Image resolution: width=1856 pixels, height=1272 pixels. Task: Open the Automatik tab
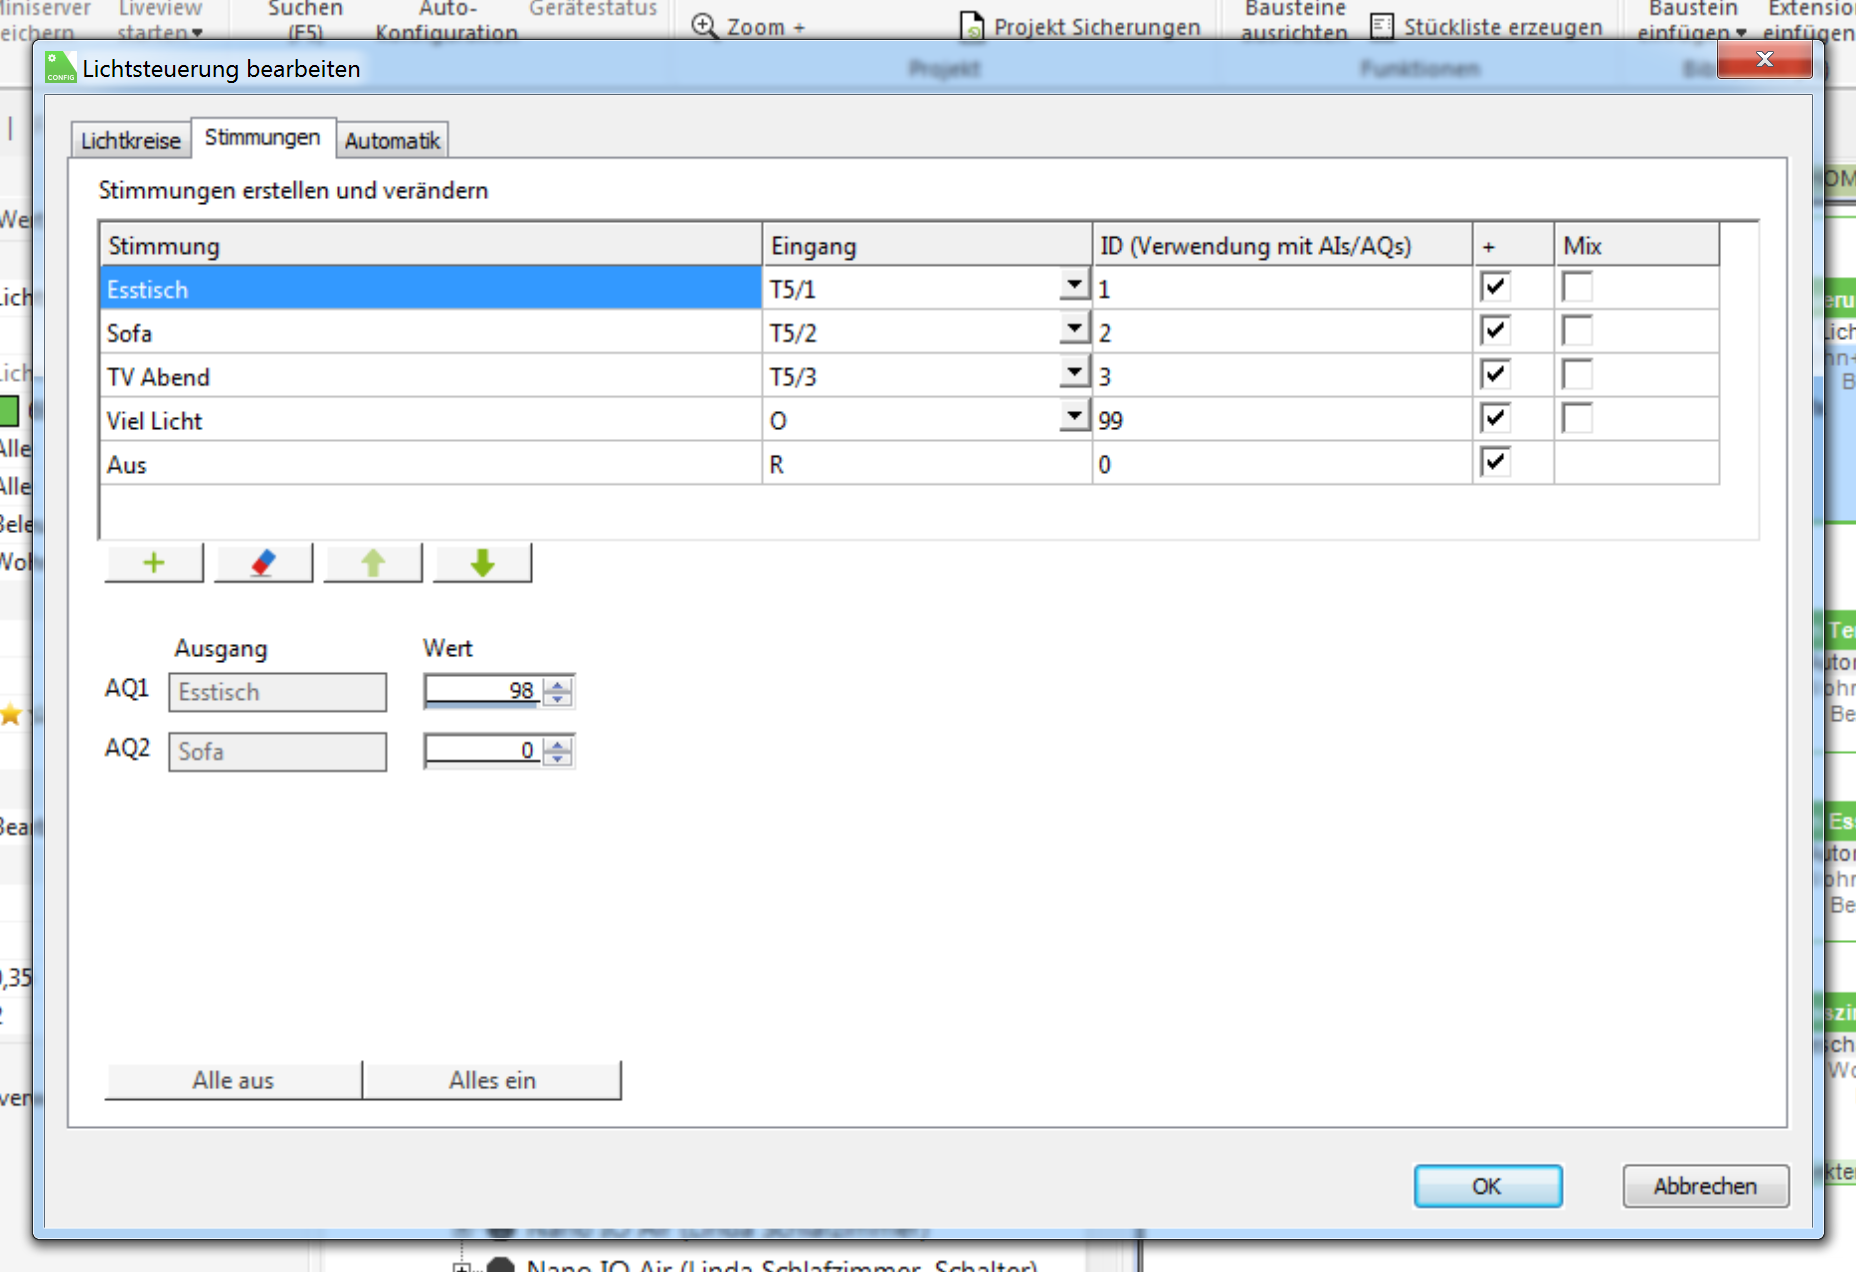(392, 141)
